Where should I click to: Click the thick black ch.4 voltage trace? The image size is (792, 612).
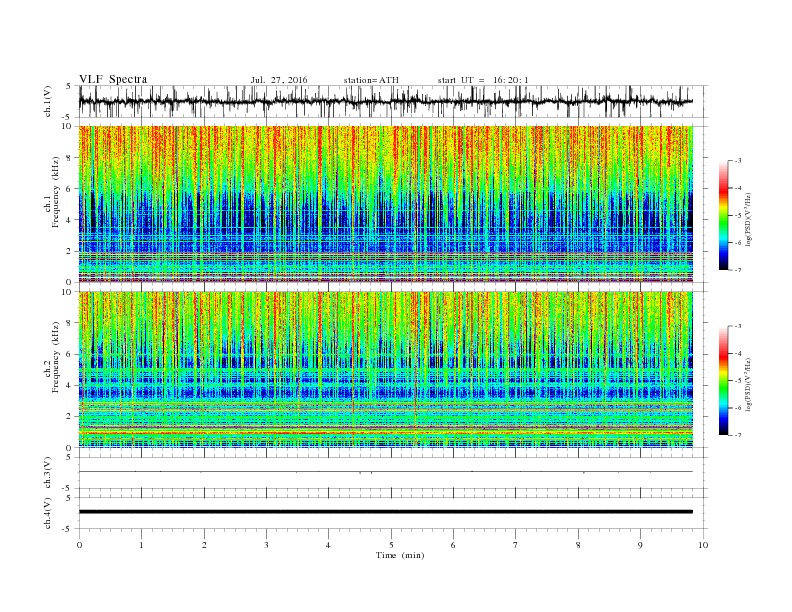click(x=386, y=512)
